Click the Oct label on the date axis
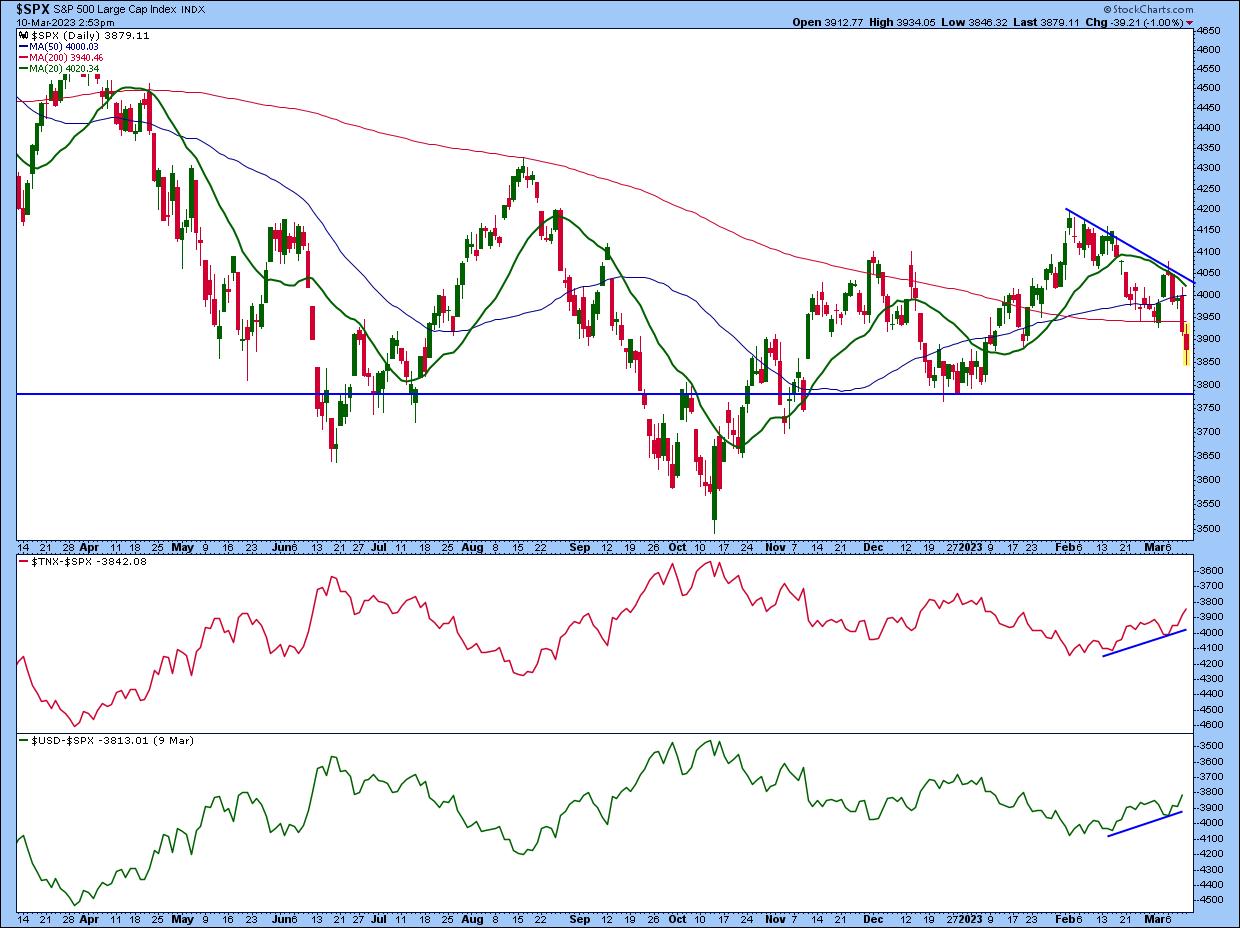Screen dimensions: 1240x928 click(679, 547)
